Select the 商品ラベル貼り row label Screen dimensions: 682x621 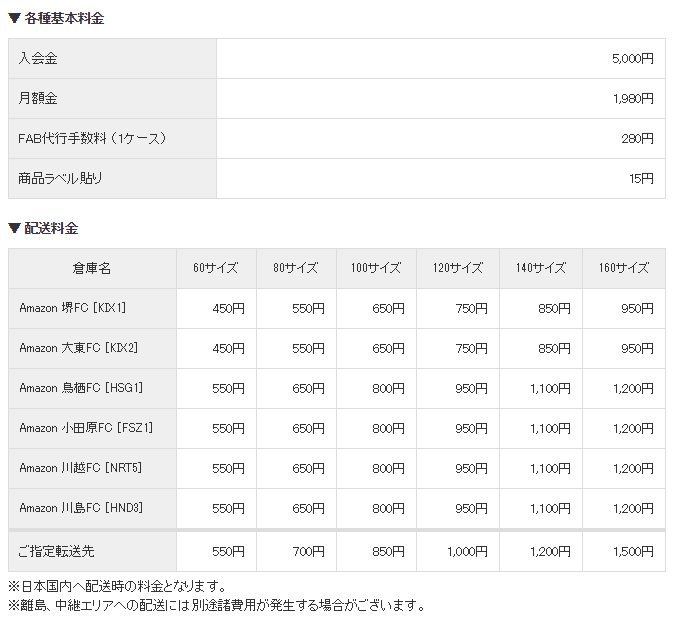[x=60, y=179]
